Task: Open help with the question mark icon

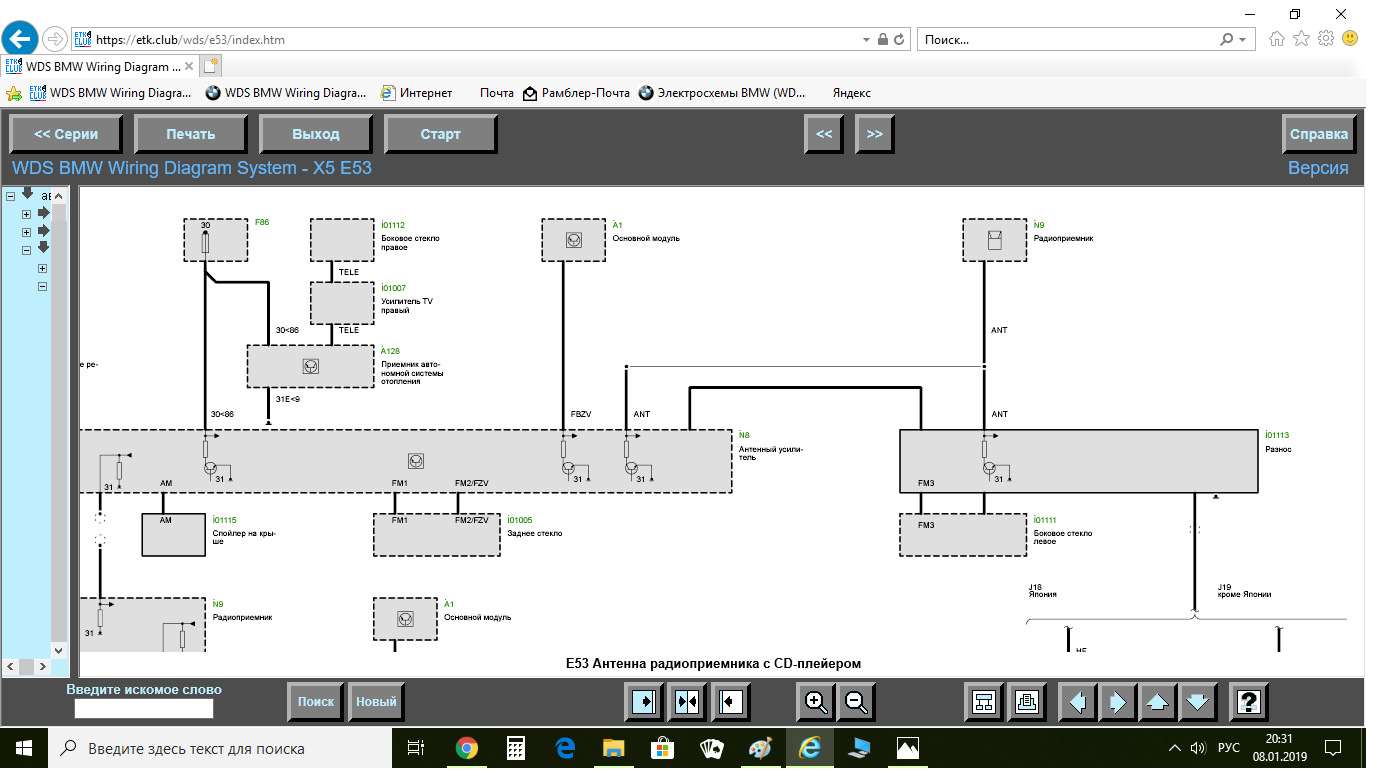Action: click(1250, 702)
